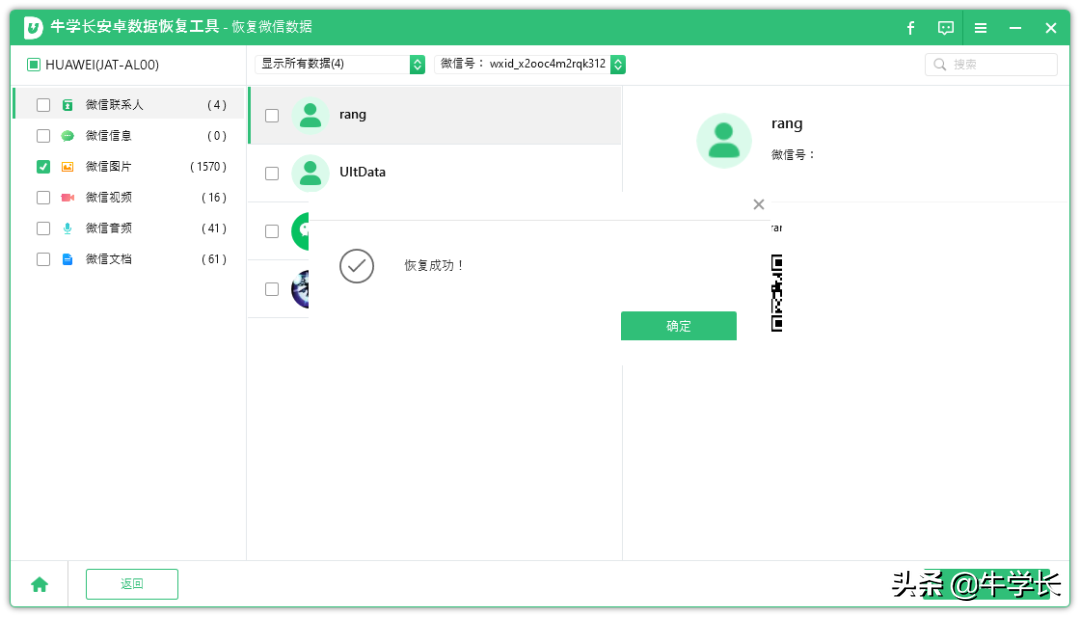This screenshot has height=617, width=1080.
Task: Click rang's avatar in contact list
Action: click(311, 115)
